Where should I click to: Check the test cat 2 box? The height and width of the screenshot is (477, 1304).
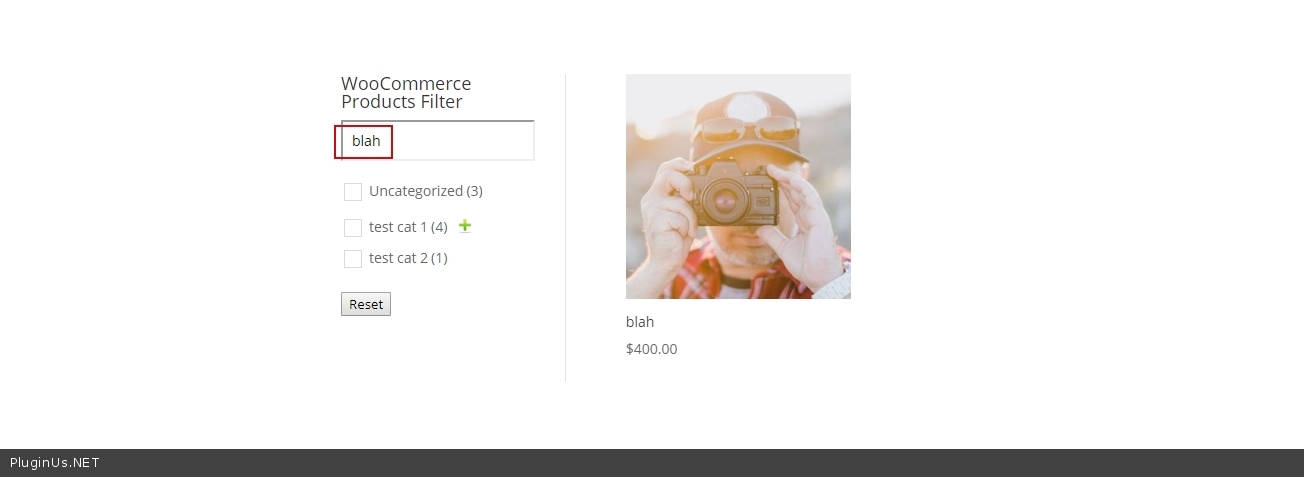353,259
